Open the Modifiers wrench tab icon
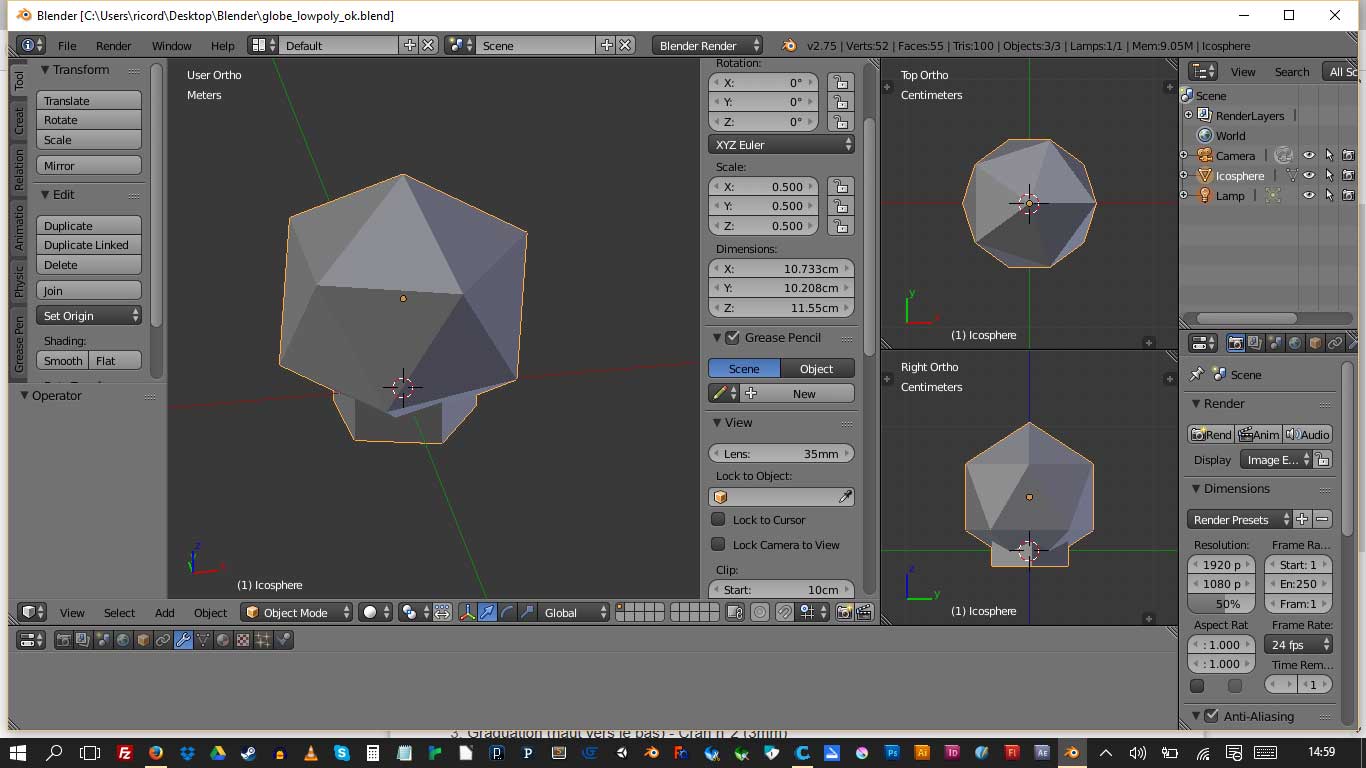This screenshot has width=1366, height=768. (183, 640)
